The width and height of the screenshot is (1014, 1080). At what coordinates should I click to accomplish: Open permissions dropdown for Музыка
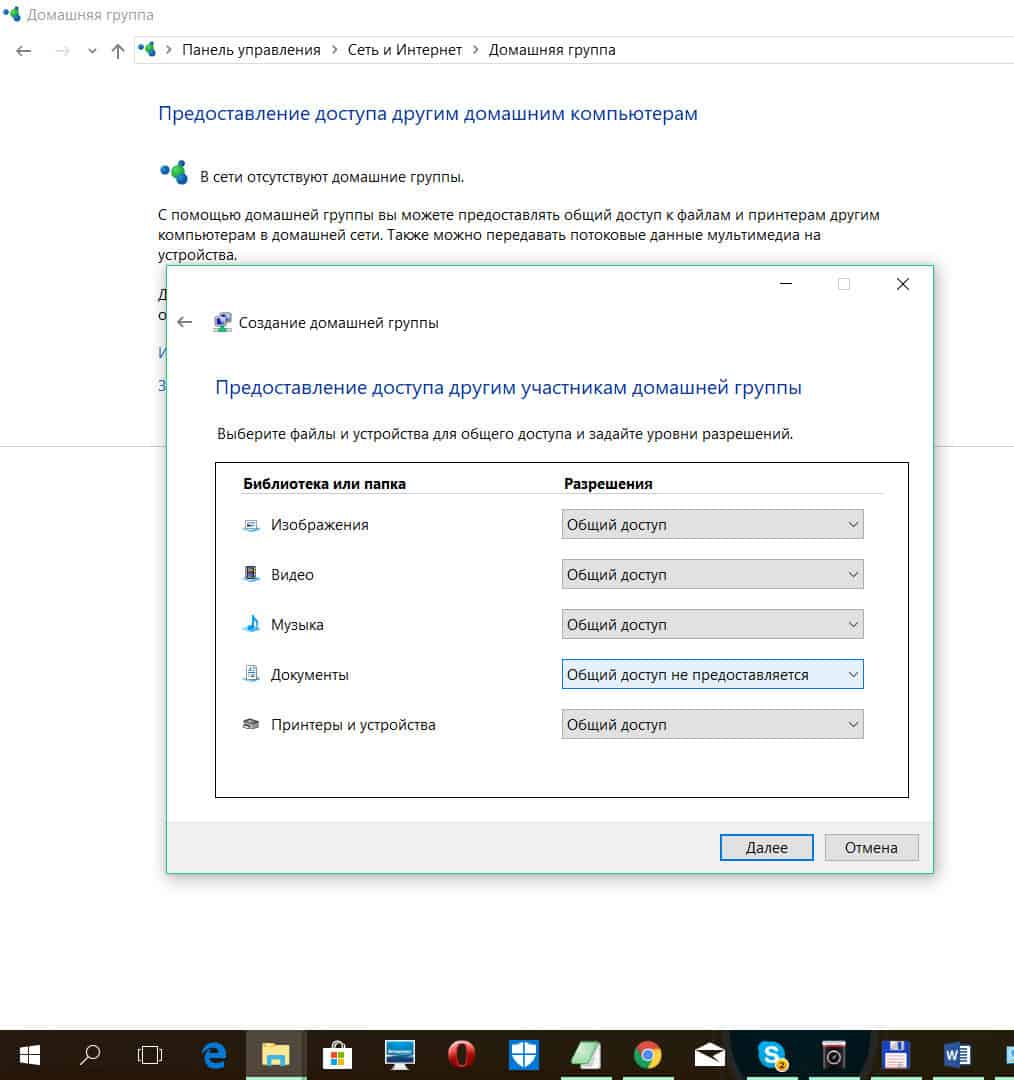point(712,624)
